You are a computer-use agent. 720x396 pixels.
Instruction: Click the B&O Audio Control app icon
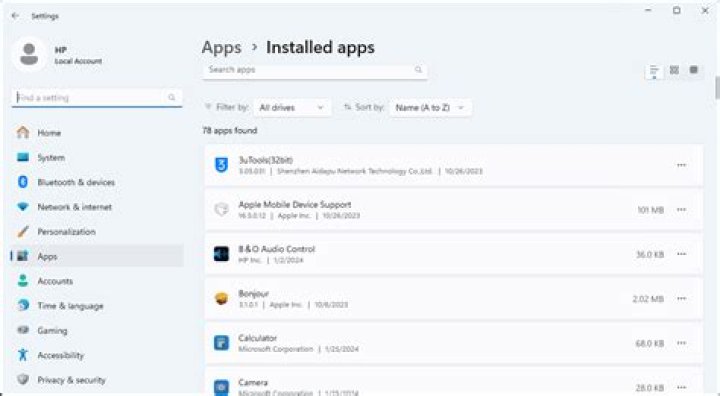221,254
